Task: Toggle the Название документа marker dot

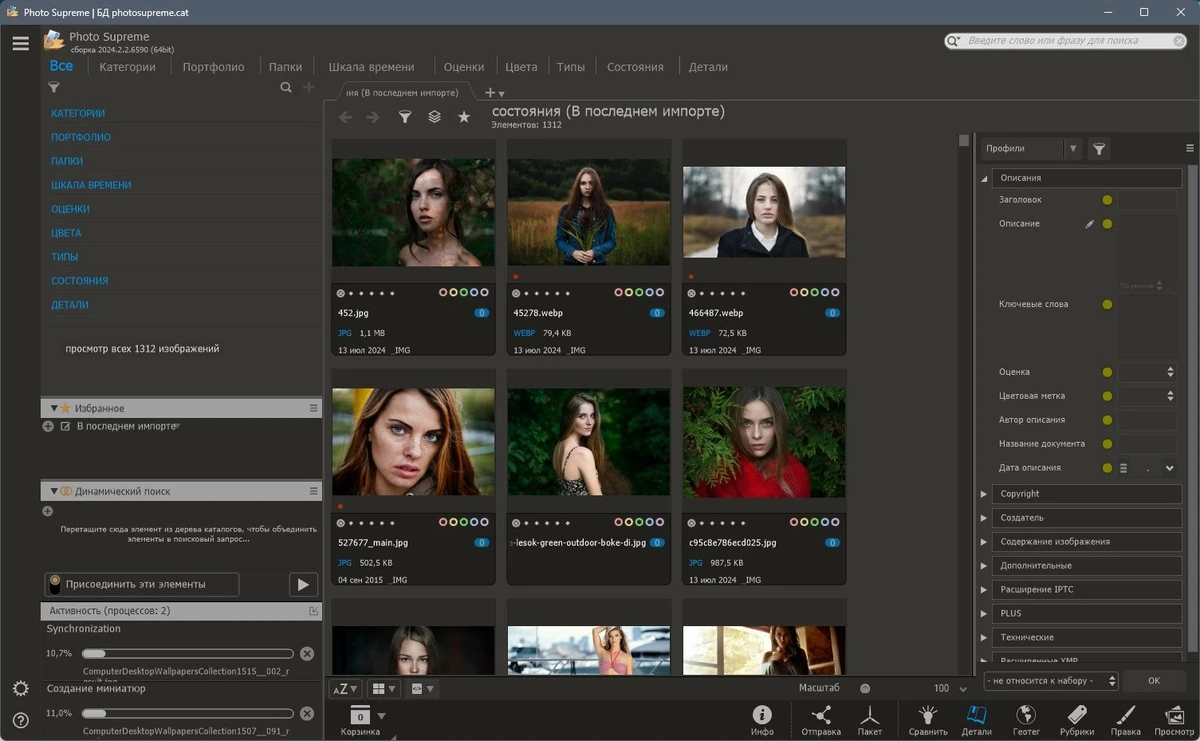Action: (x=1107, y=444)
